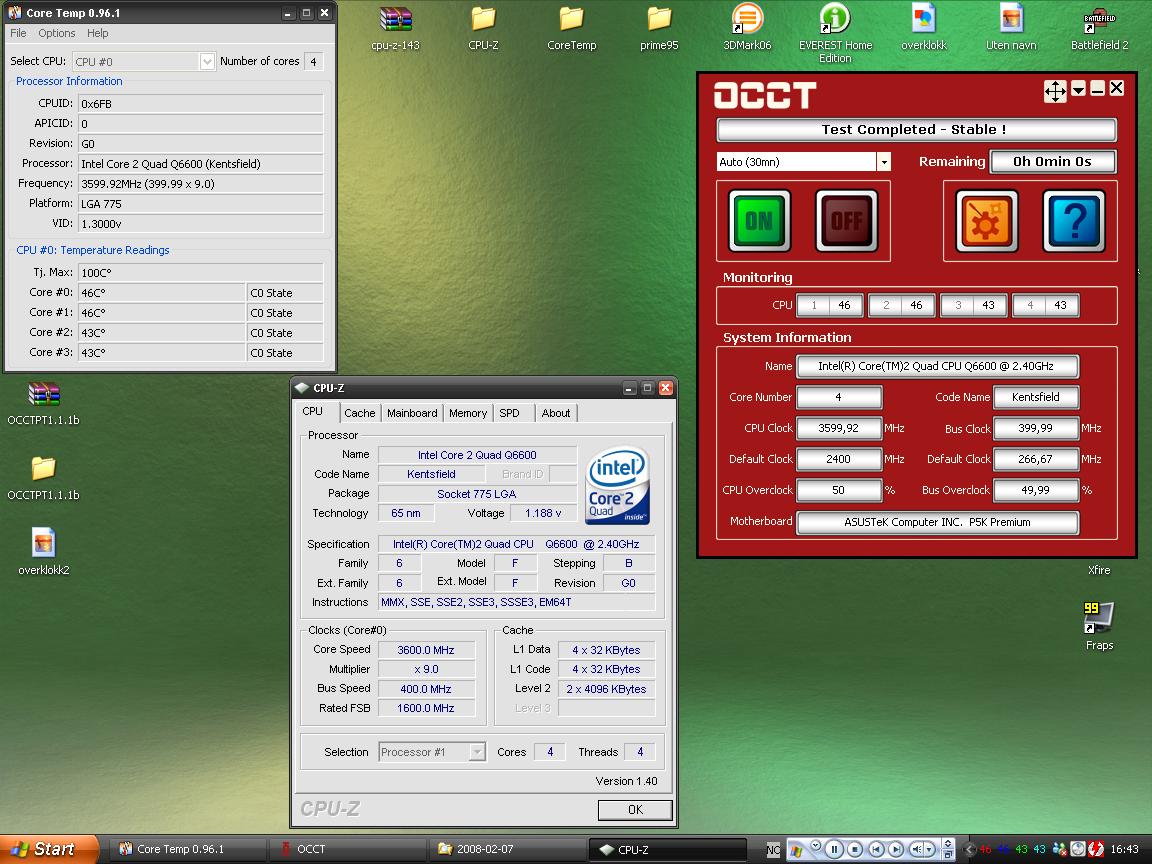The width and height of the screenshot is (1152, 864).
Task: Switch to the Mainboard tab in CPU-Z
Action: pos(412,413)
